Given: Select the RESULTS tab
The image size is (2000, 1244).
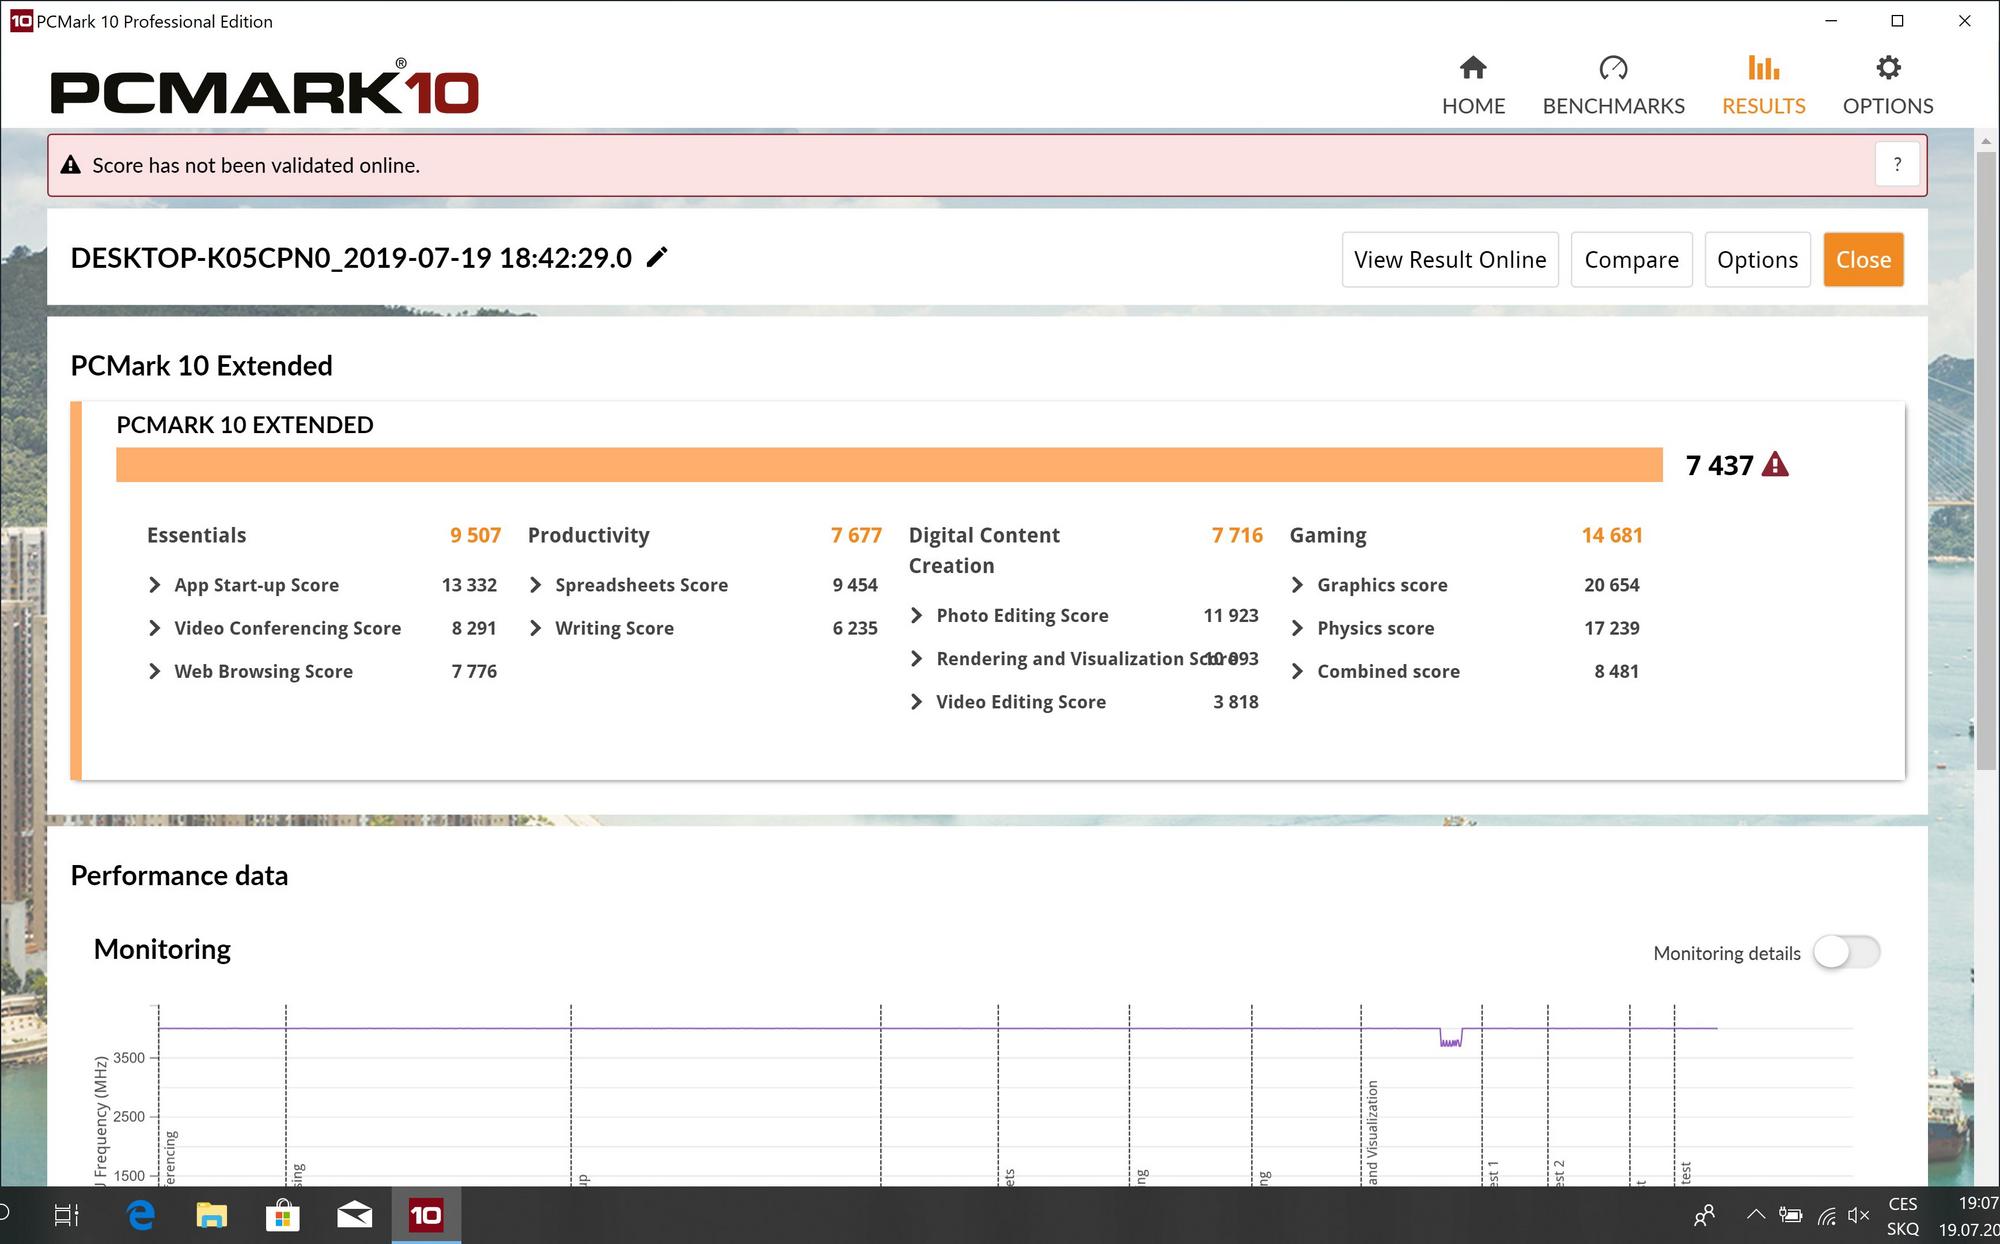Looking at the screenshot, I should point(1763,86).
